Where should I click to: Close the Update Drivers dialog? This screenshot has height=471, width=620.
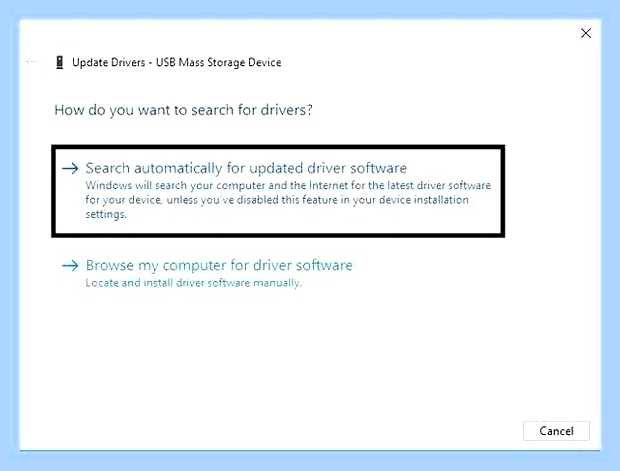click(x=586, y=33)
